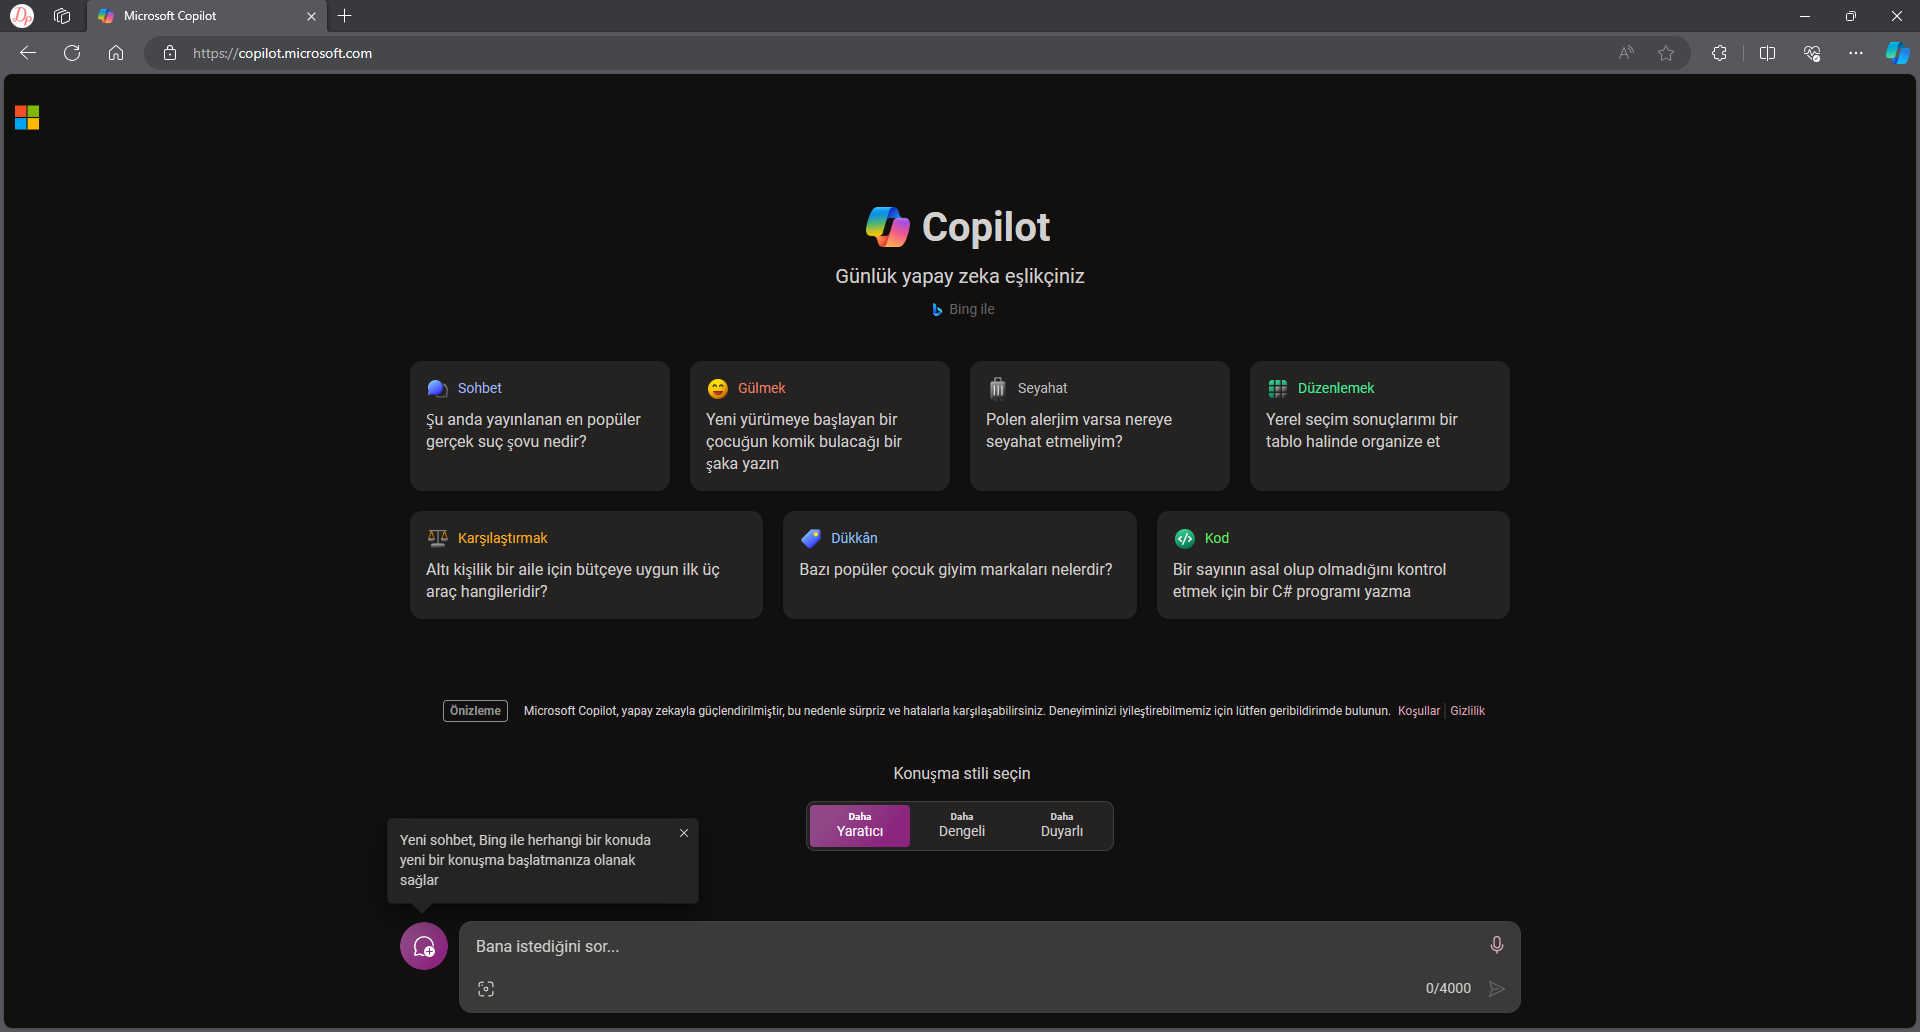Dismiss the Yeni sohbet tooltip
This screenshot has width=1920, height=1032.
click(684, 833)
